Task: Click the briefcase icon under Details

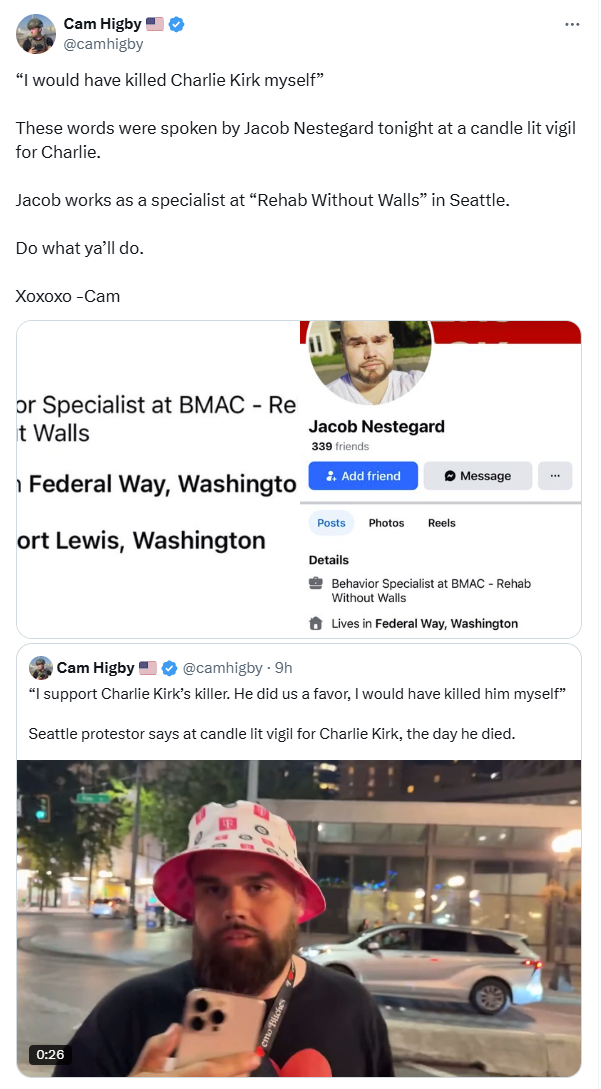Action: tap(315, 583)
